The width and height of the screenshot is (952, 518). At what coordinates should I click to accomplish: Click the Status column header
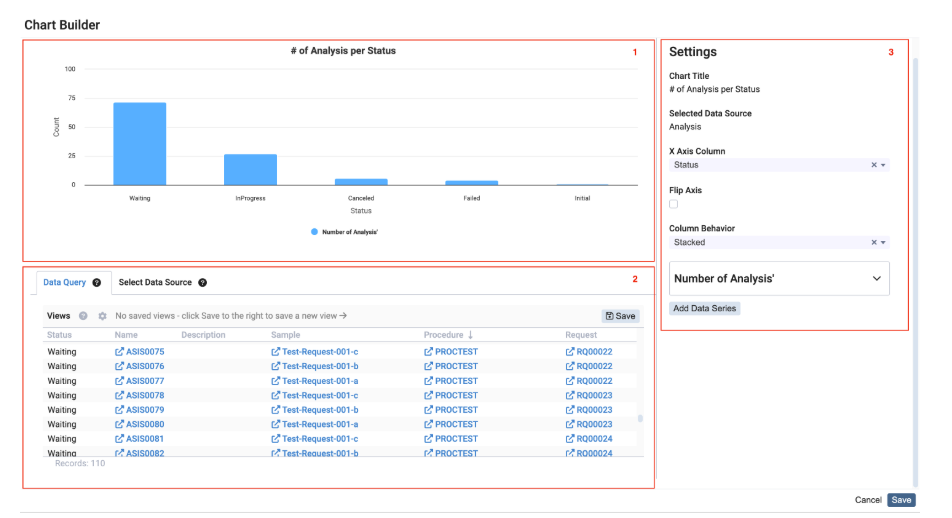pyautogui.click(x=60, y=335)
